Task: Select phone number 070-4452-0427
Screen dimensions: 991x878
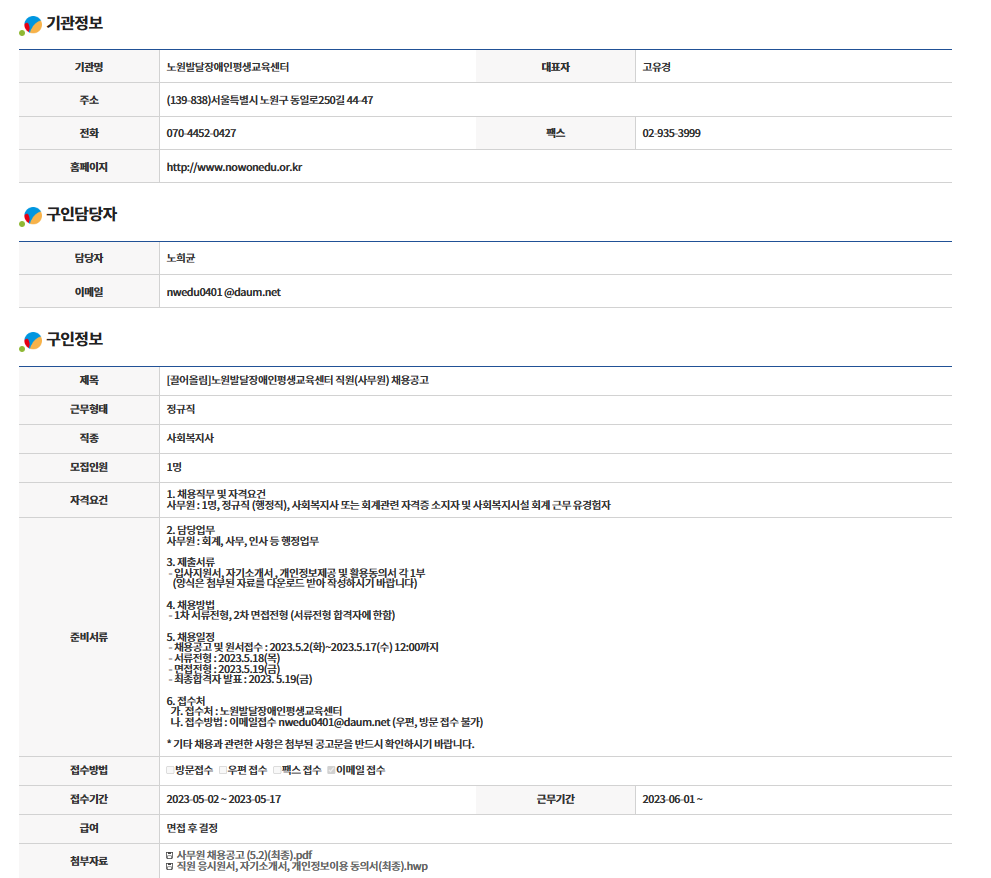Action: tap(201, 133)
